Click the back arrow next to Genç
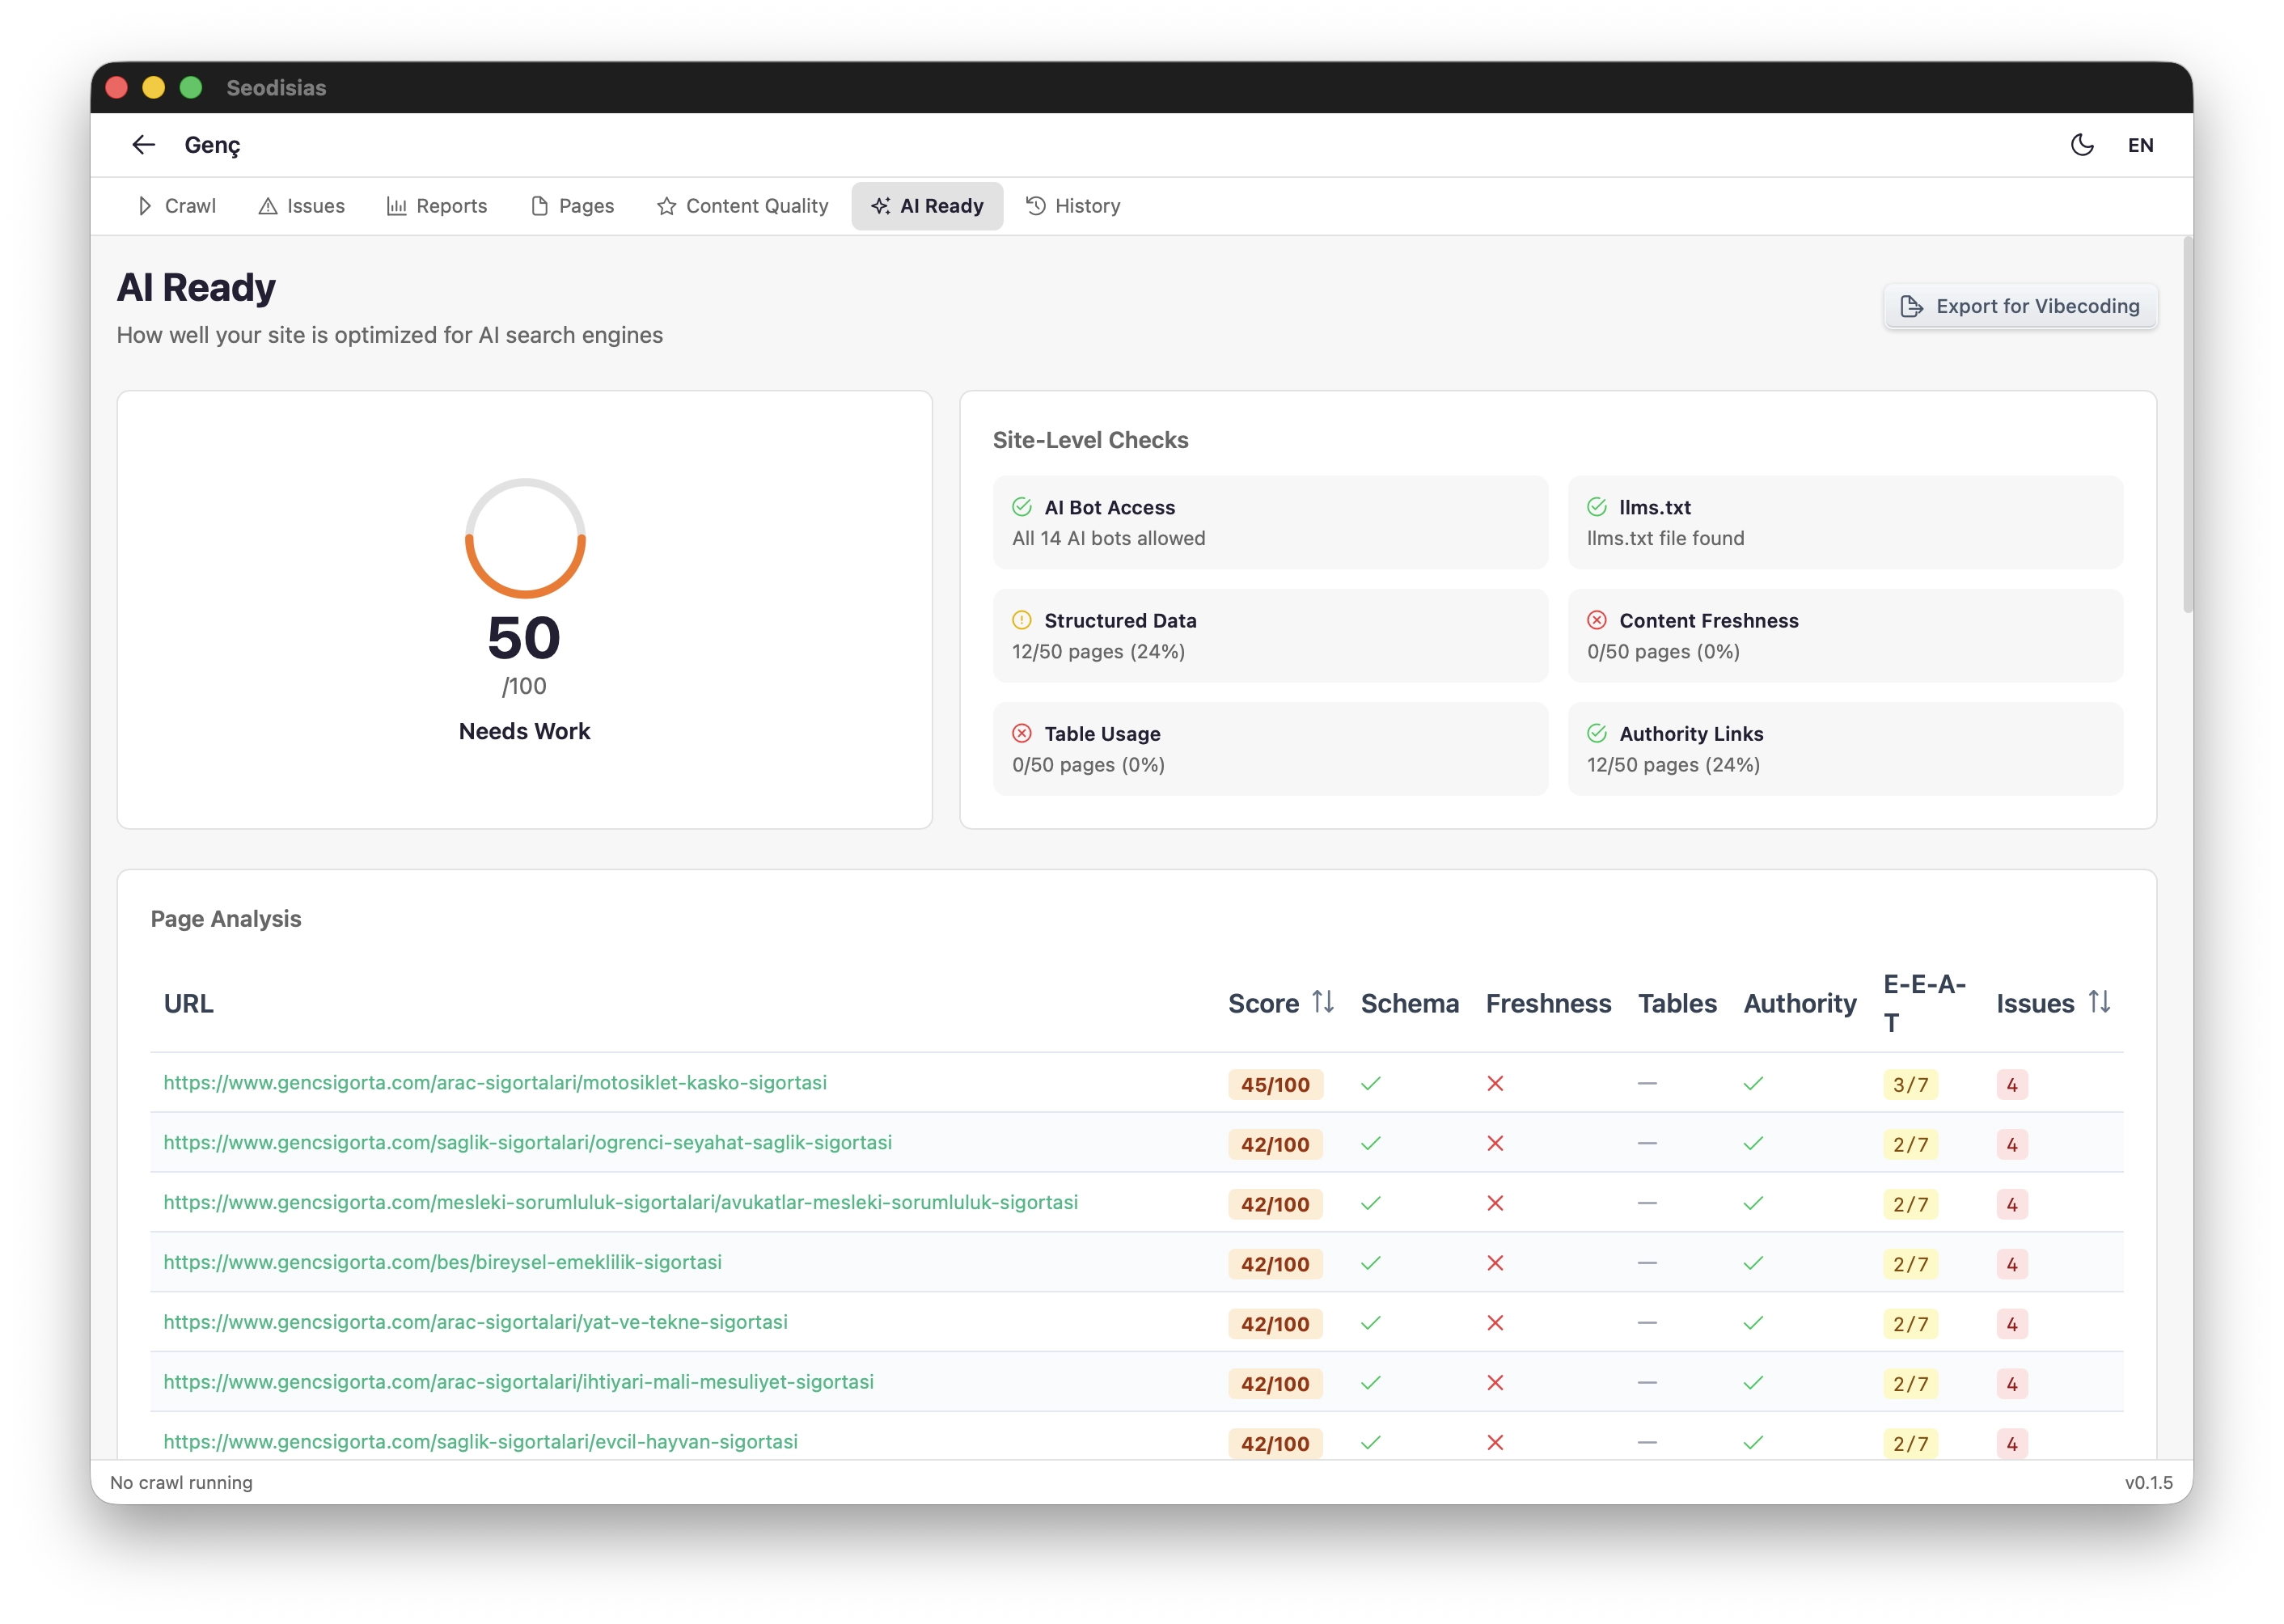 click(143, 145)
